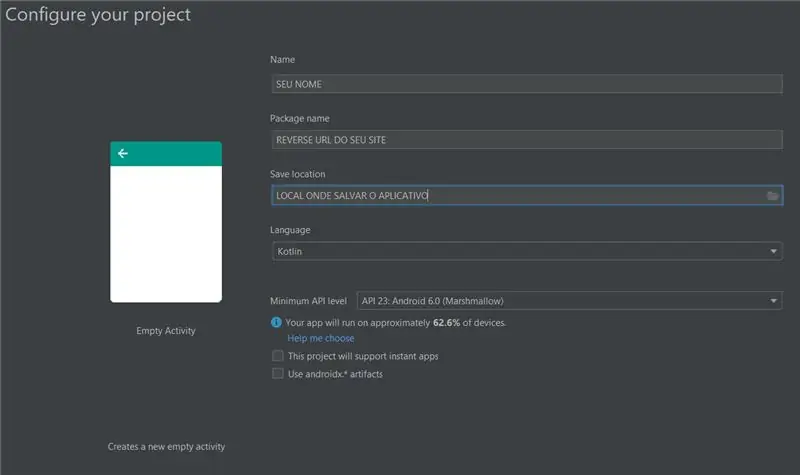Enable 'This project will support instant apps'

tap(278, 356)
